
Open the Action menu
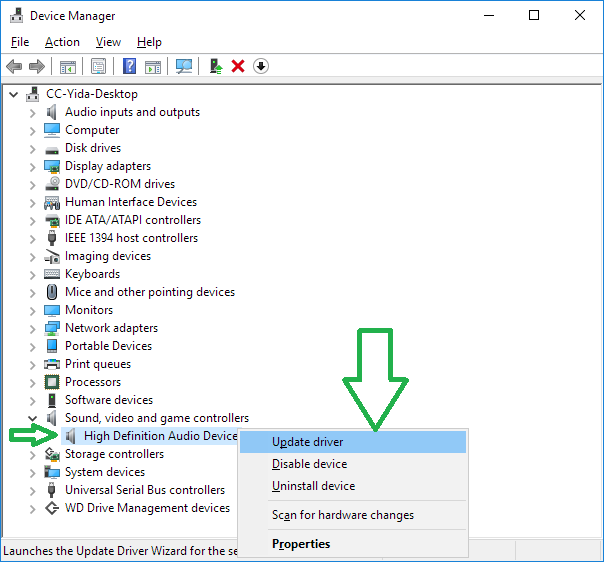(62, 42)
